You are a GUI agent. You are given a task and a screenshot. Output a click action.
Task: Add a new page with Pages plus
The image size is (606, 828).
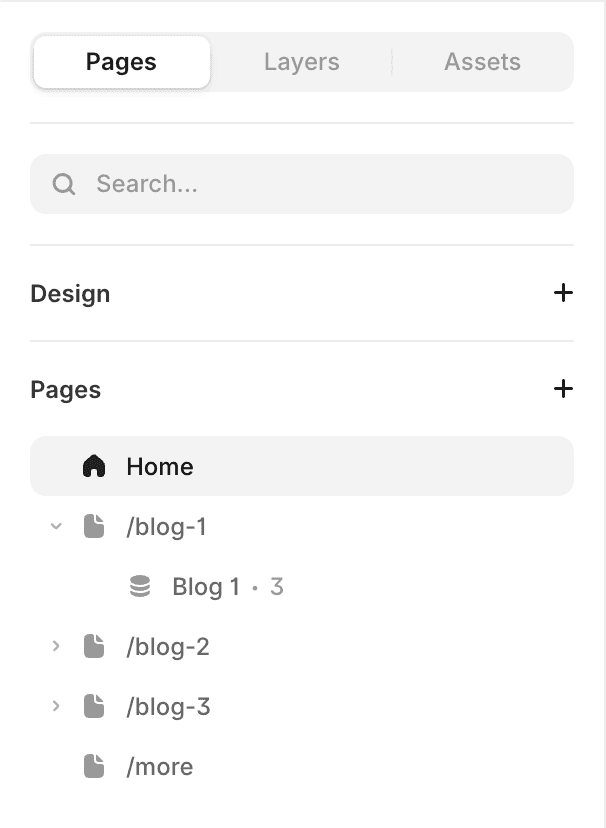tap(563, 389)
